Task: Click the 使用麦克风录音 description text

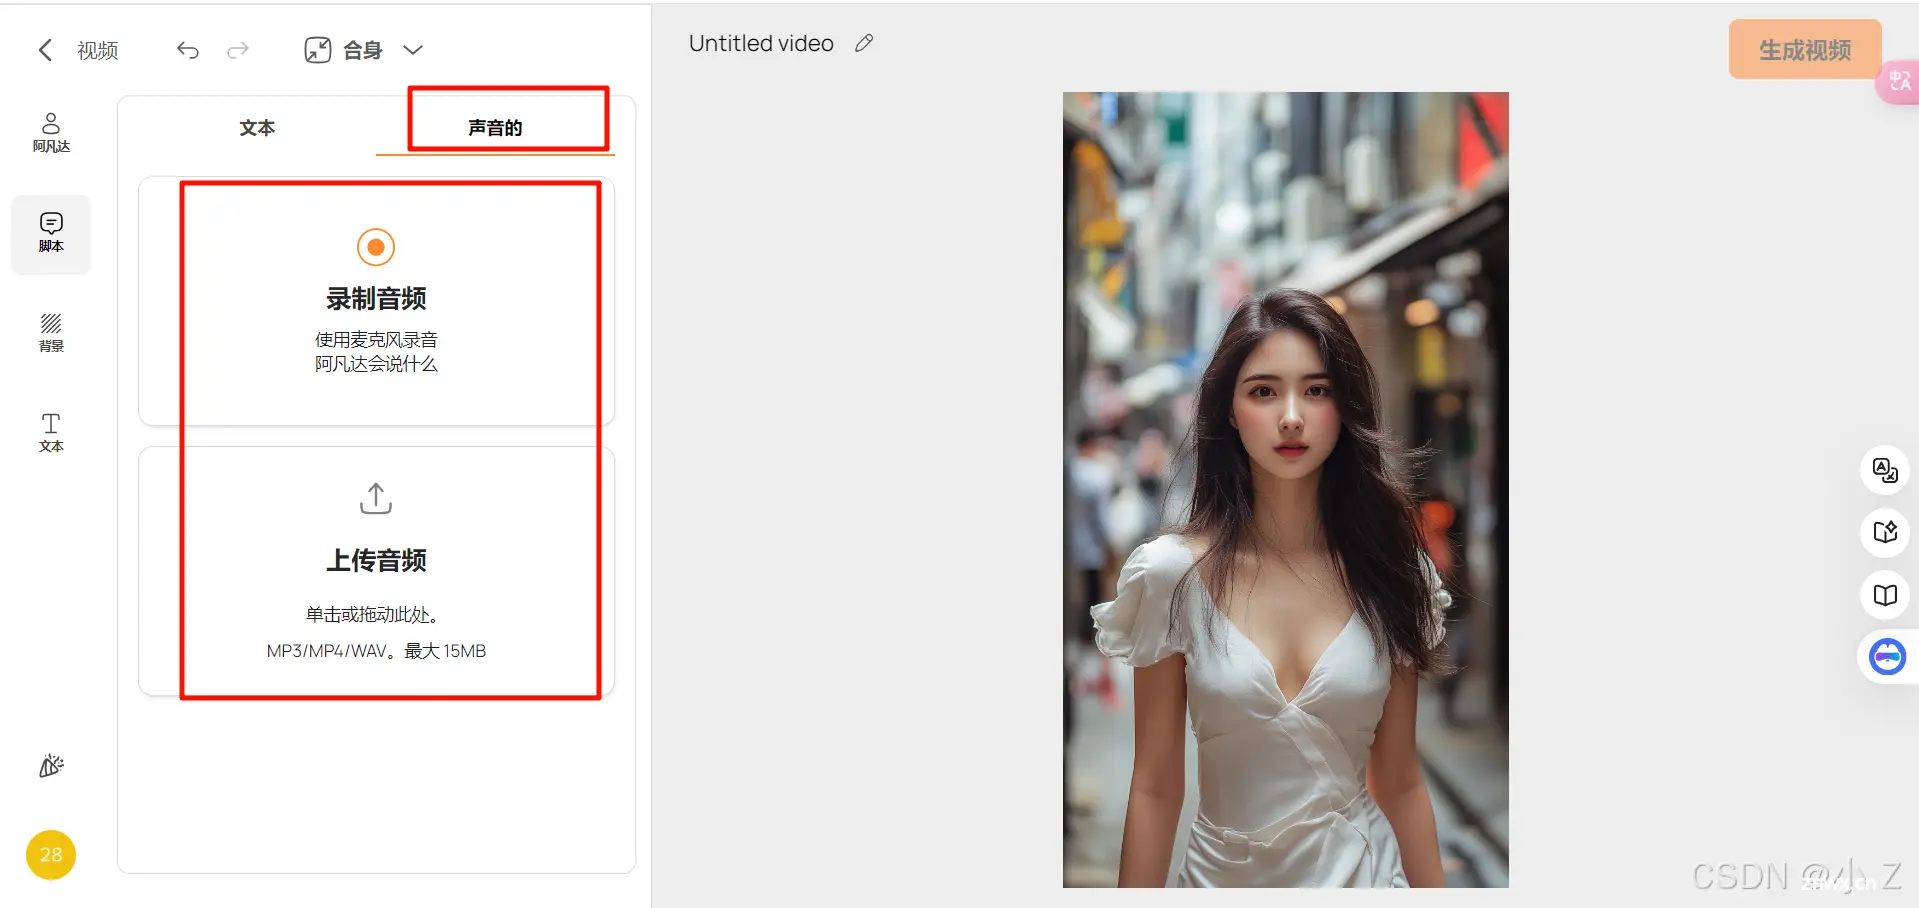Action: click(376, 340)
